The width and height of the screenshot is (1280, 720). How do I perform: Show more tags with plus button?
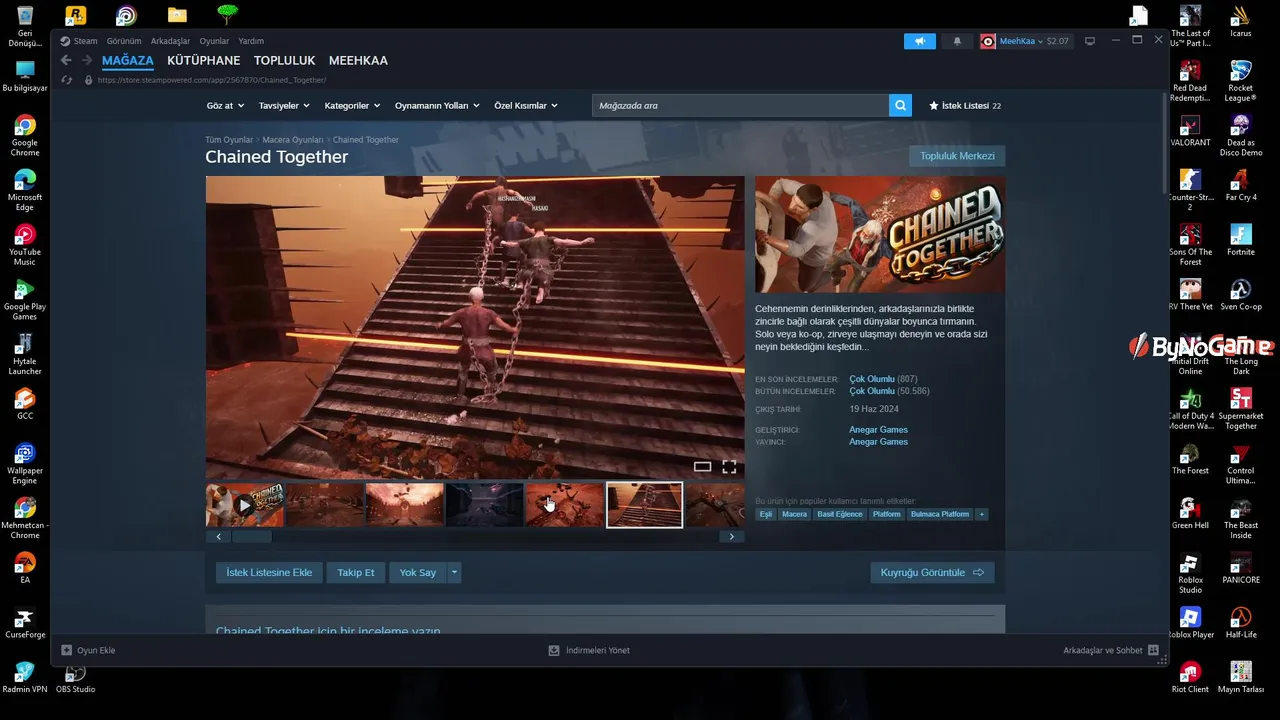(982, 514)
